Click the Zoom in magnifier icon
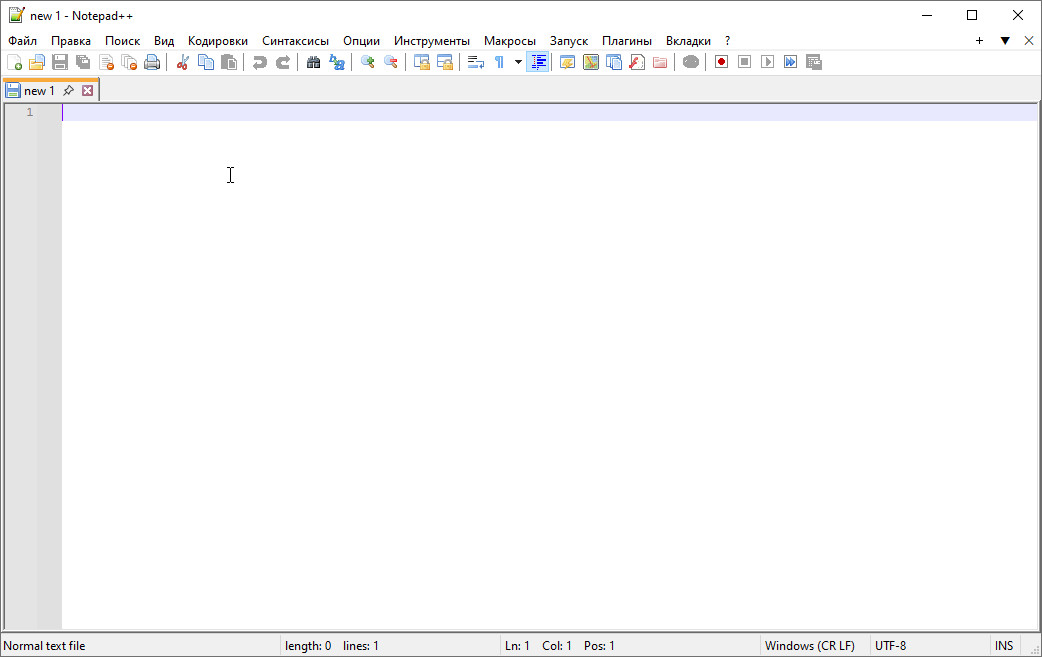Screen dimensions: 1042x657 (367, 62)
